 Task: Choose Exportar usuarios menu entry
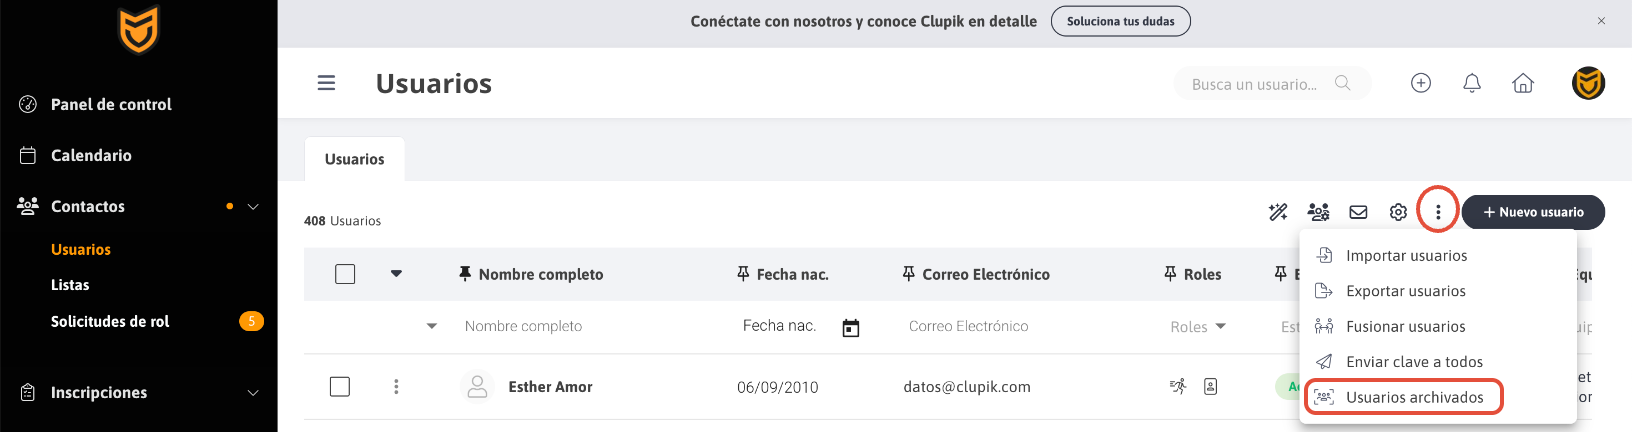pos(1405,291)
